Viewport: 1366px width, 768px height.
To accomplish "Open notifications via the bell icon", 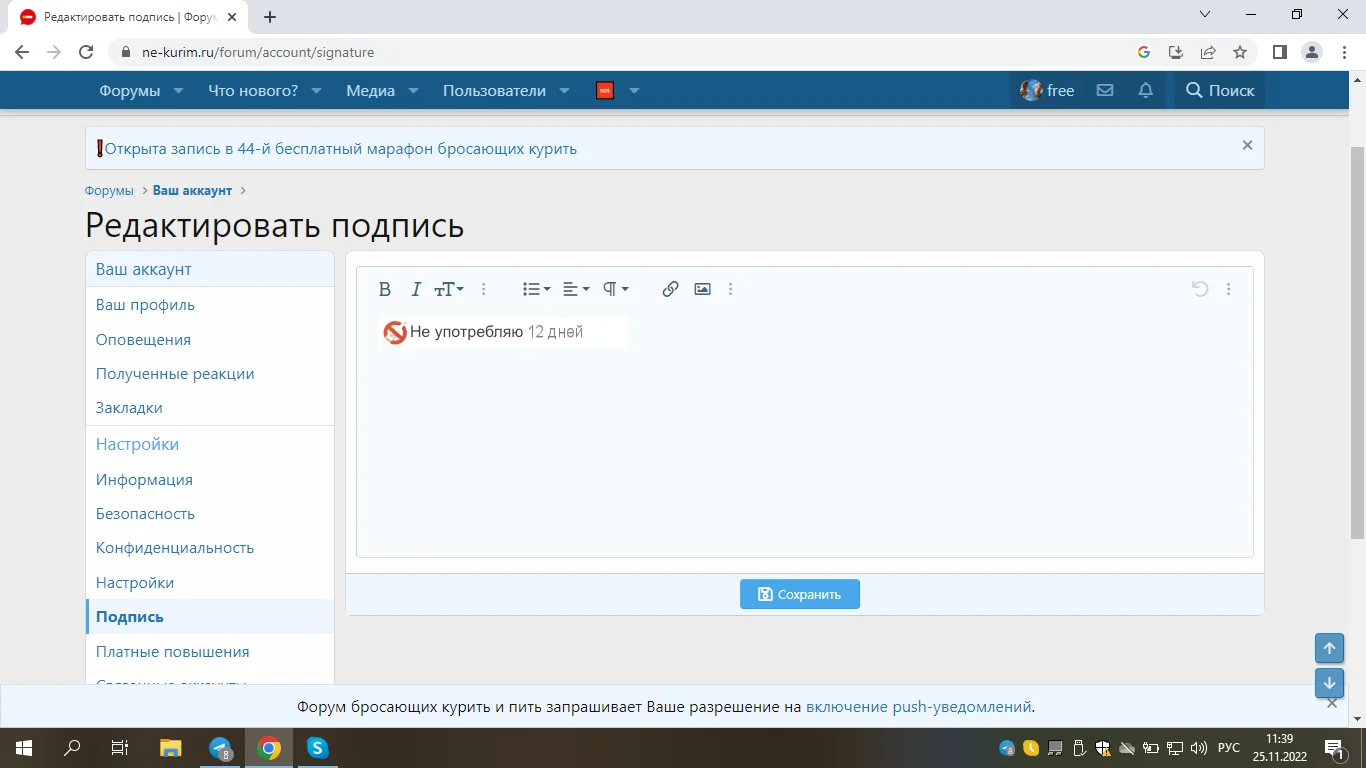I will click(1145, 90).
